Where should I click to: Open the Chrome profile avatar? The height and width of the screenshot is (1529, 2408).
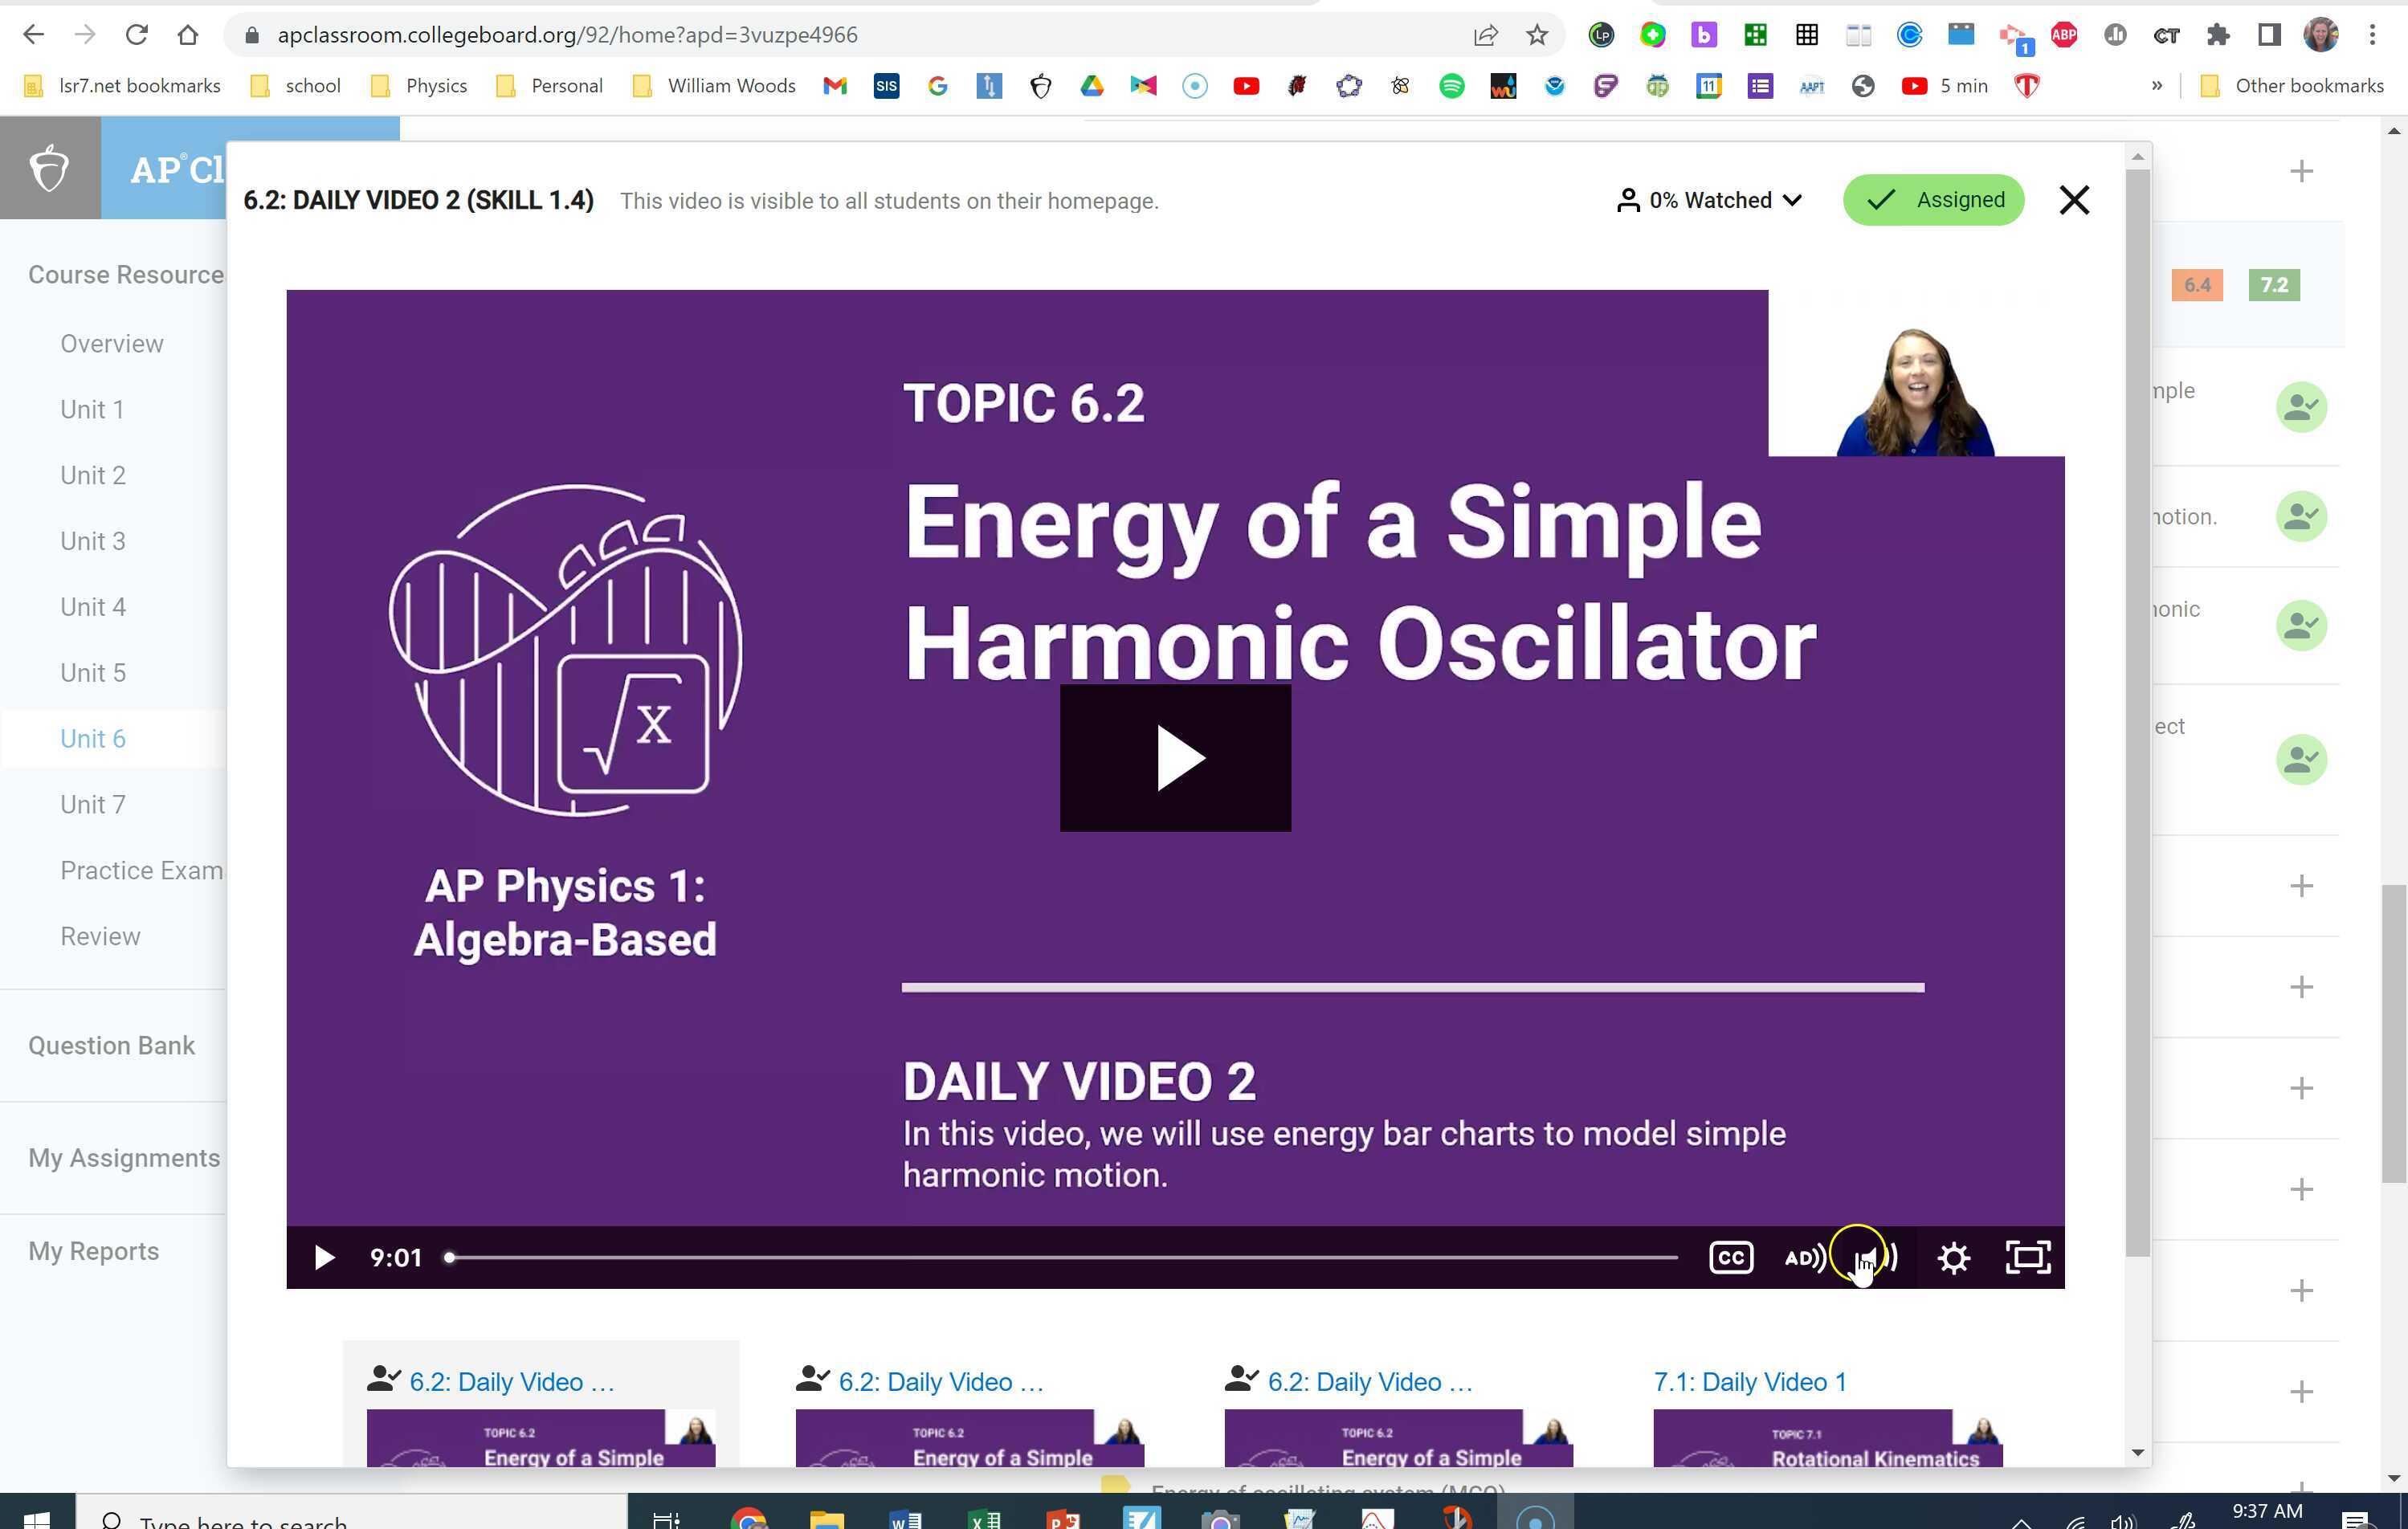point(2321,35)
